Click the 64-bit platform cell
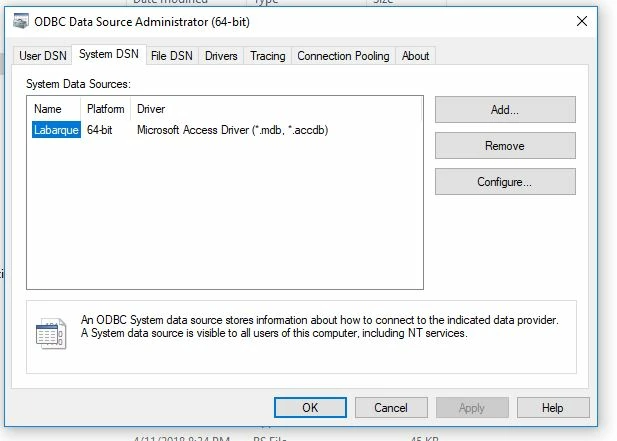The height and width of the screenshot is (441, 617). (100, 130)
